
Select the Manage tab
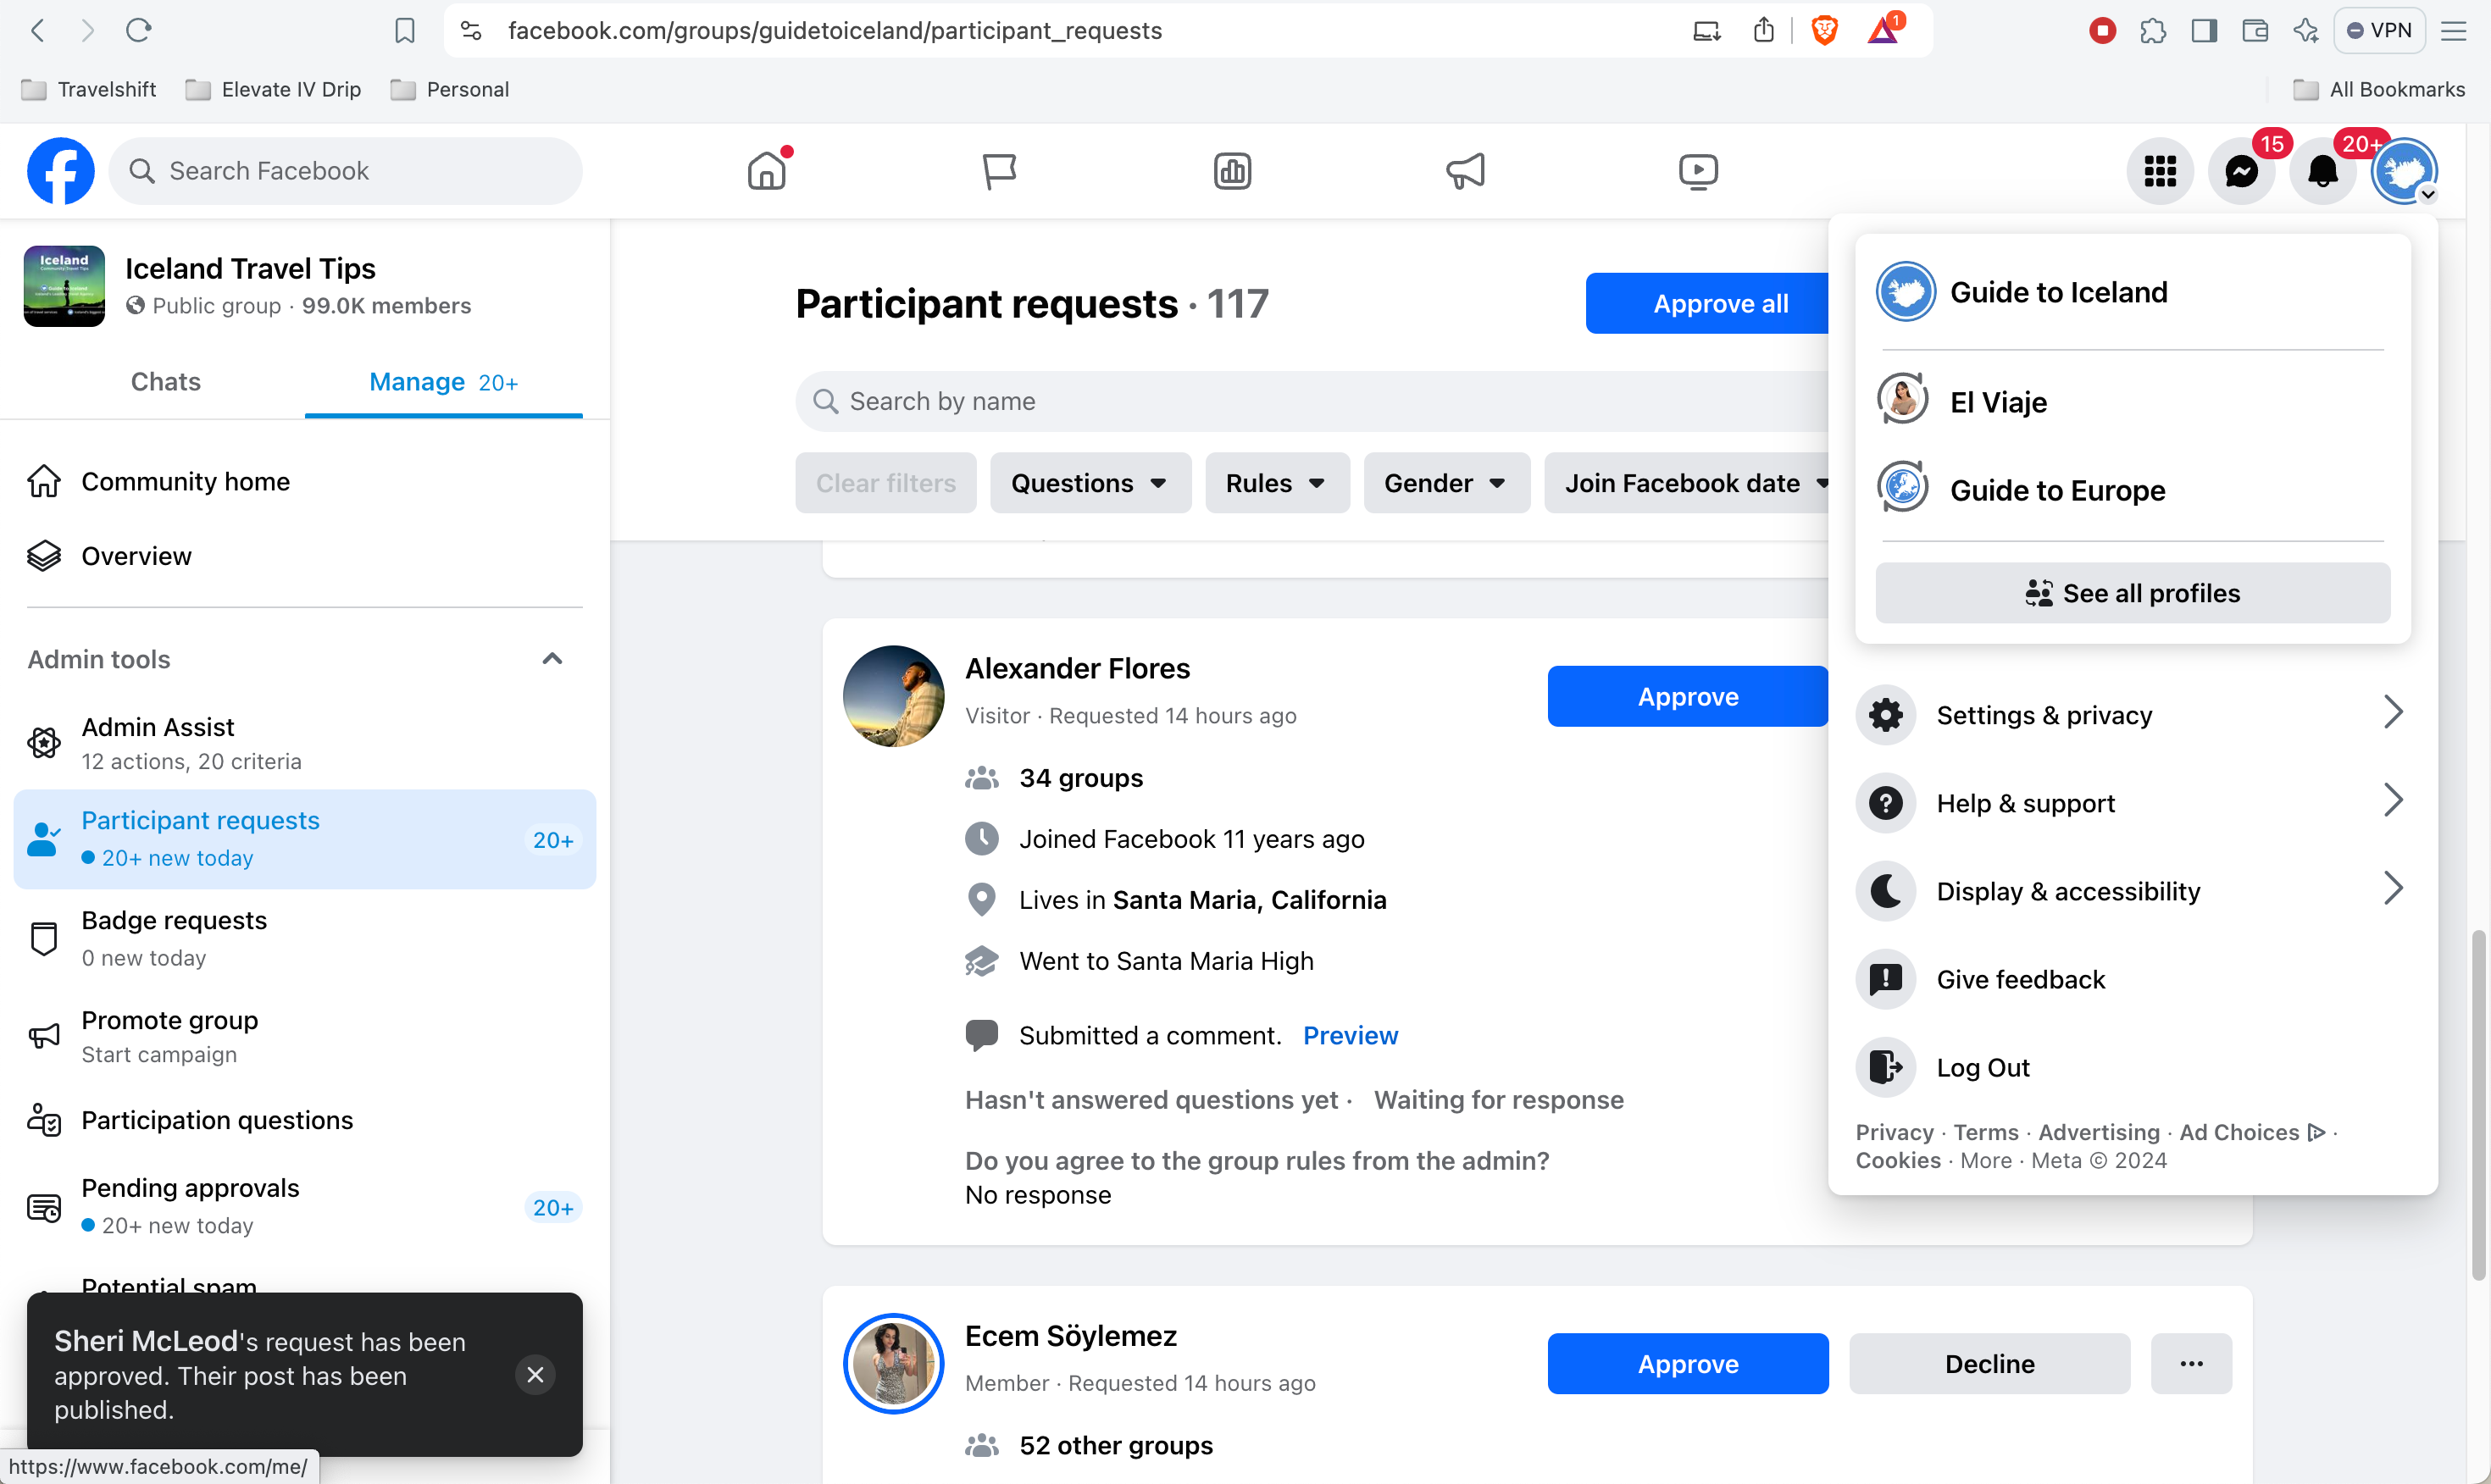[443, 382]
